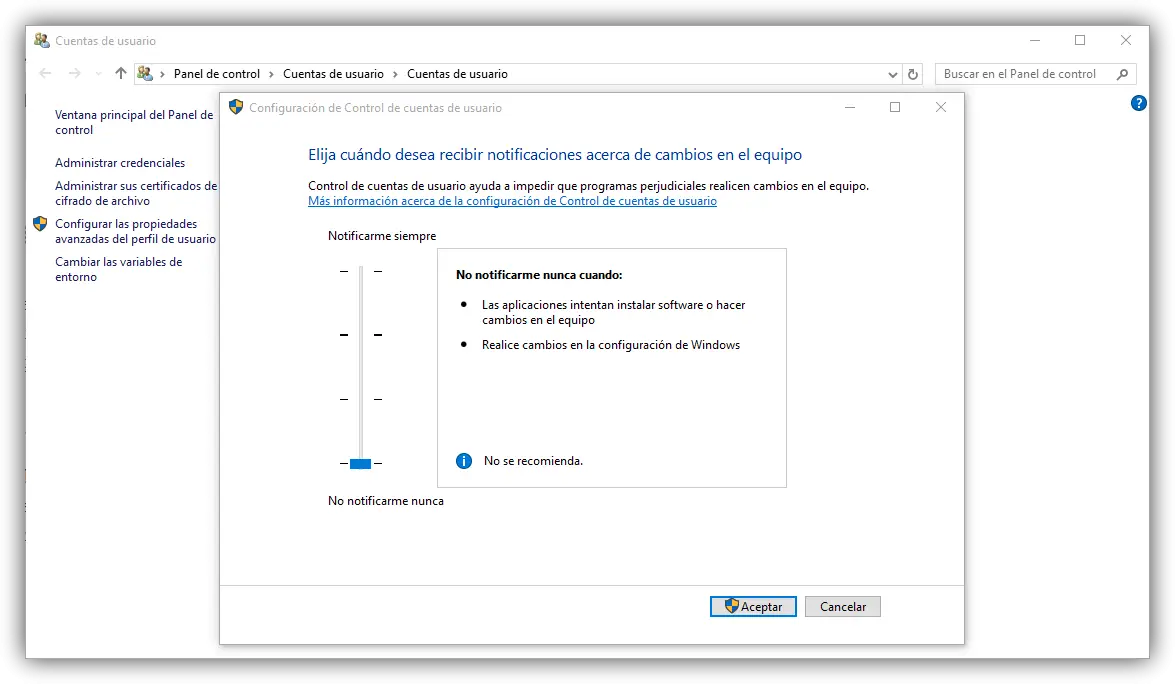
Task: Click 'No se recomienda.' text
Action: pyautogui.click(x=534, y=461)
